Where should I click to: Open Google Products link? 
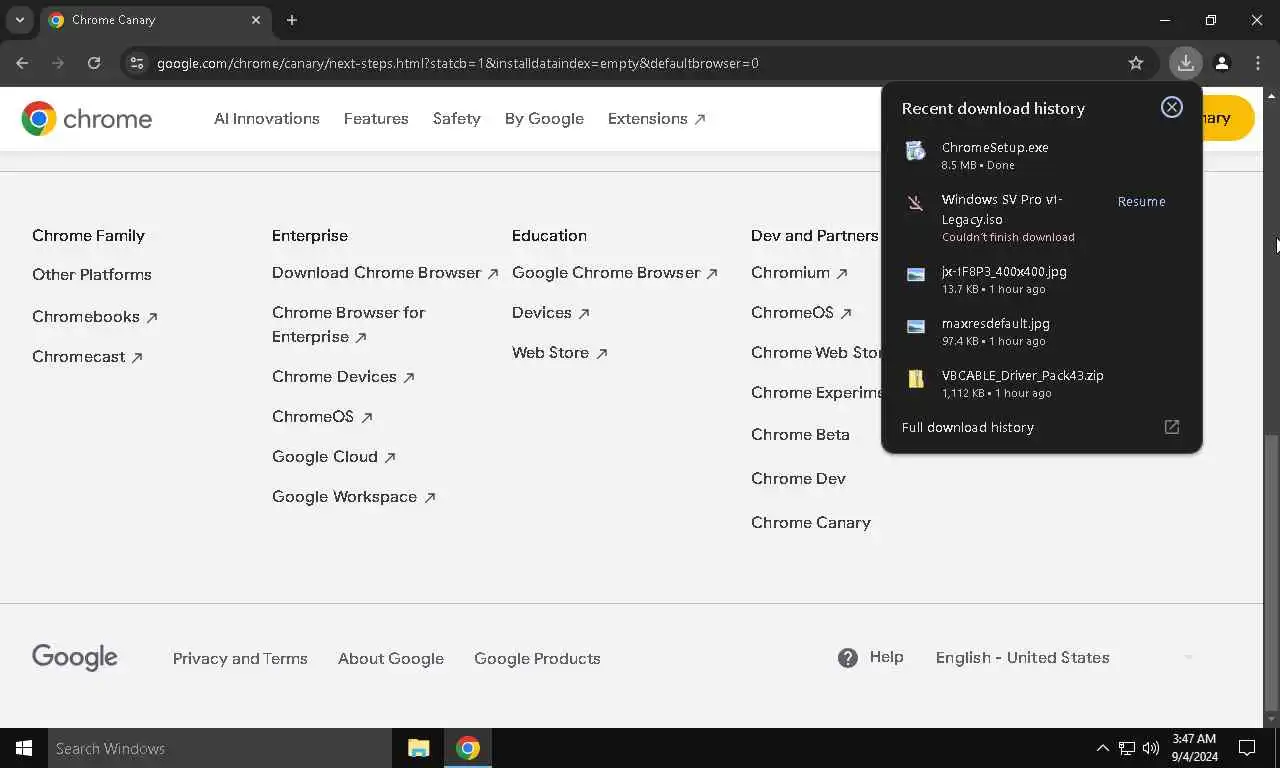coord(537,659)
